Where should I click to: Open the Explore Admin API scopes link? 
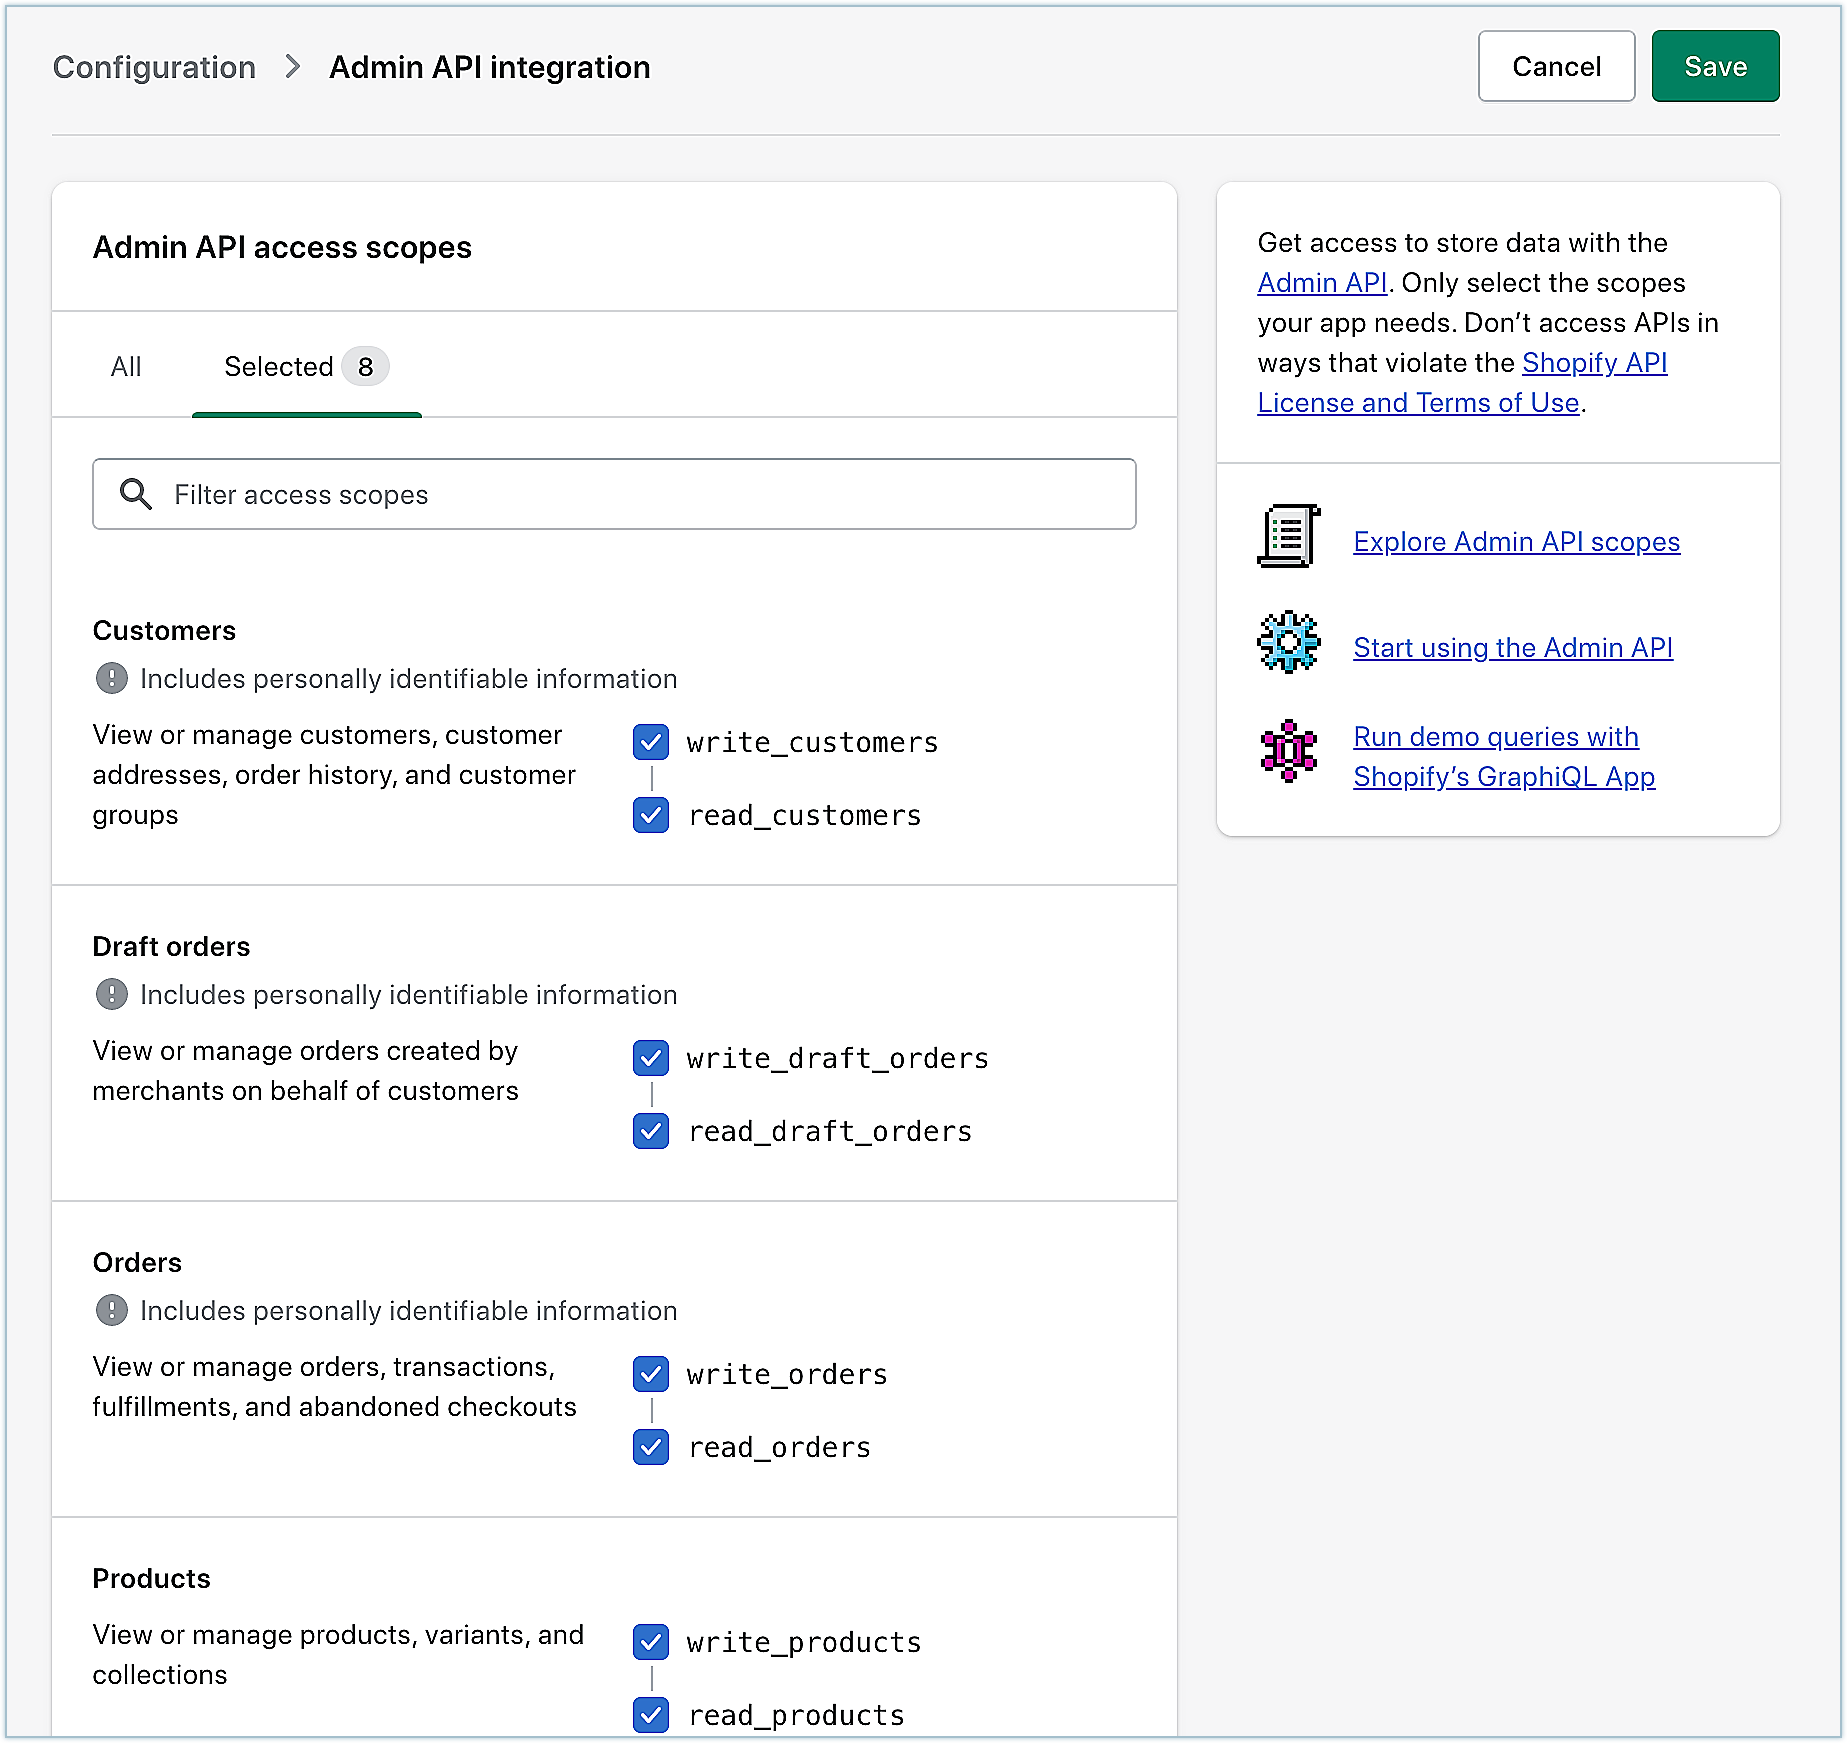point(1516,542)
